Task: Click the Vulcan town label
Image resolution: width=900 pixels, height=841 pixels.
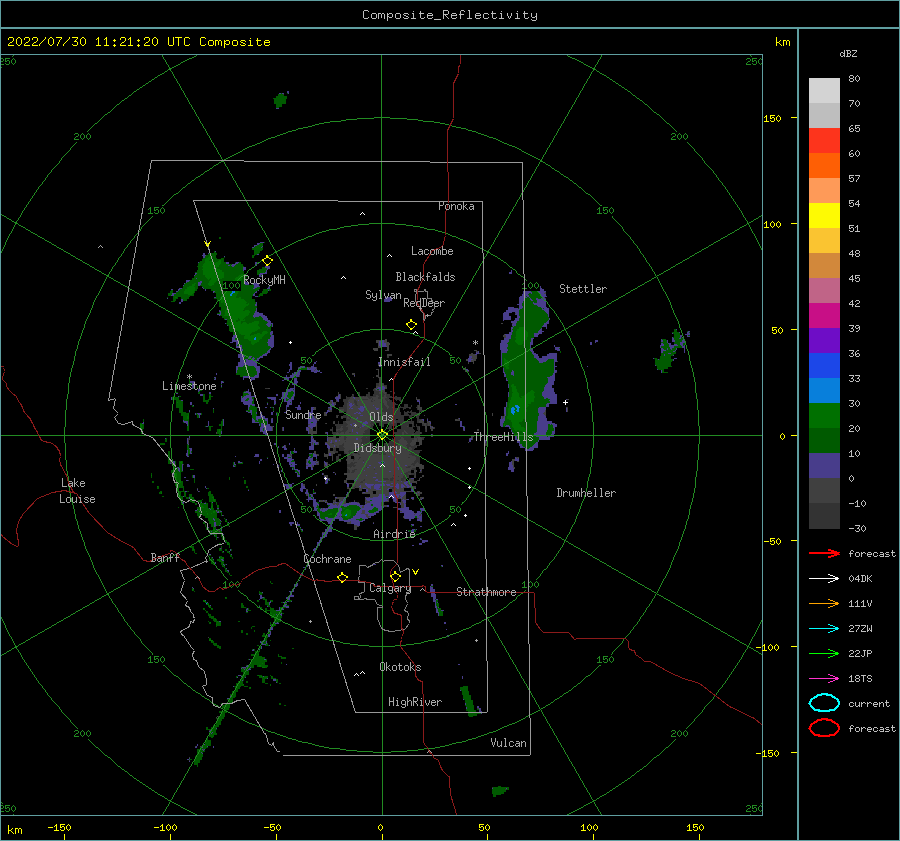Action: [x=508, y=743]
